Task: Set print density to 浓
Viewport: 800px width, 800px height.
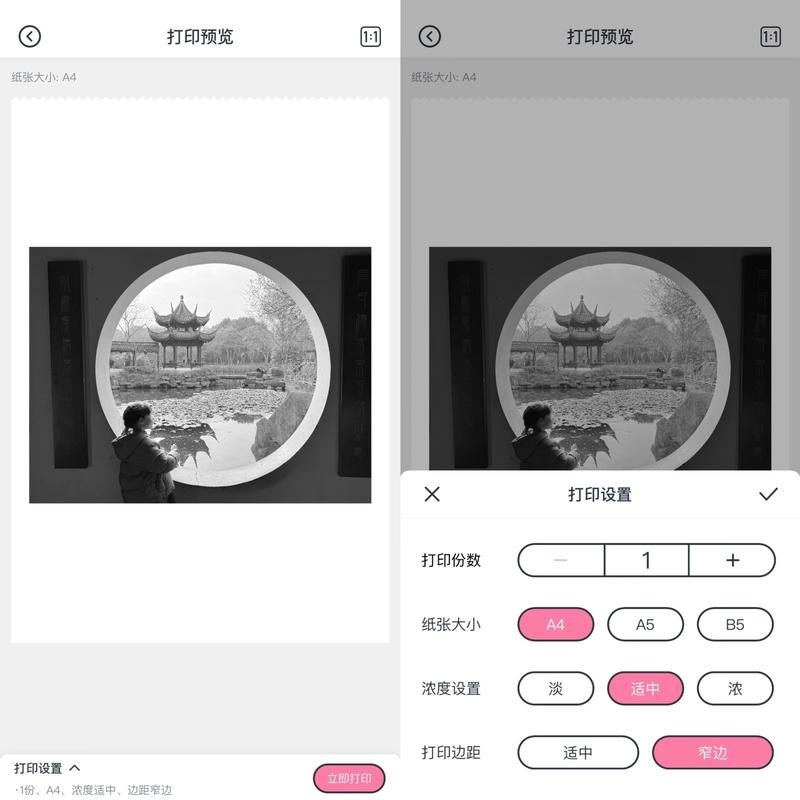Action: click(x=735, y=688)
